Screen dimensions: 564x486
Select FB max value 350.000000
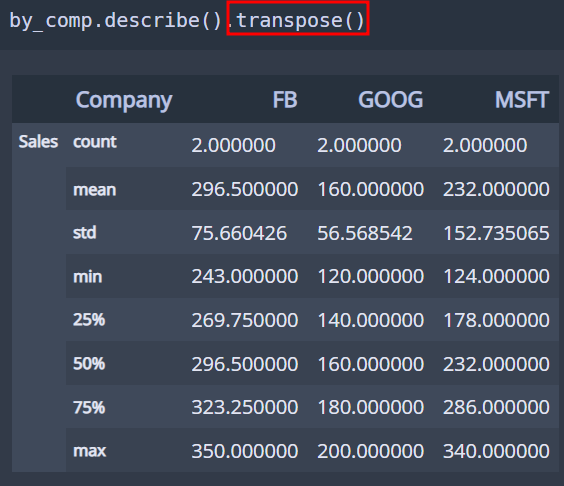coord(245,451)
